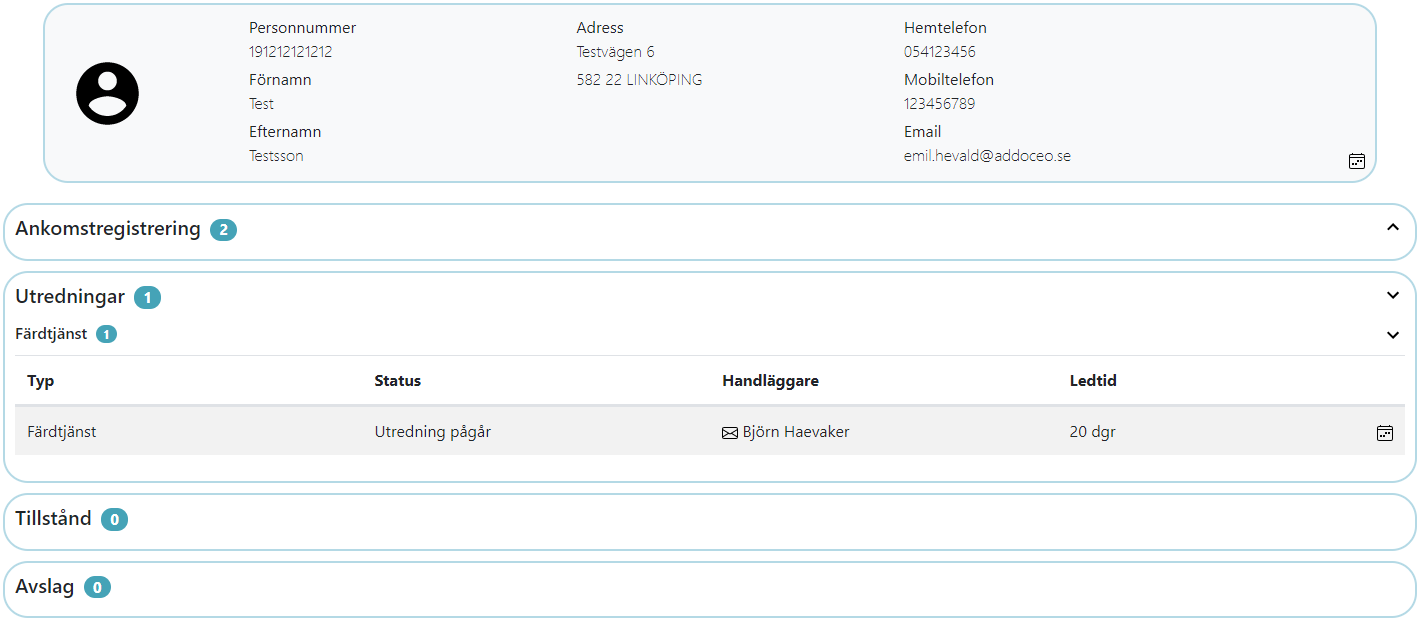Select the Färdtjänst cell in the table row

(62, 432)
